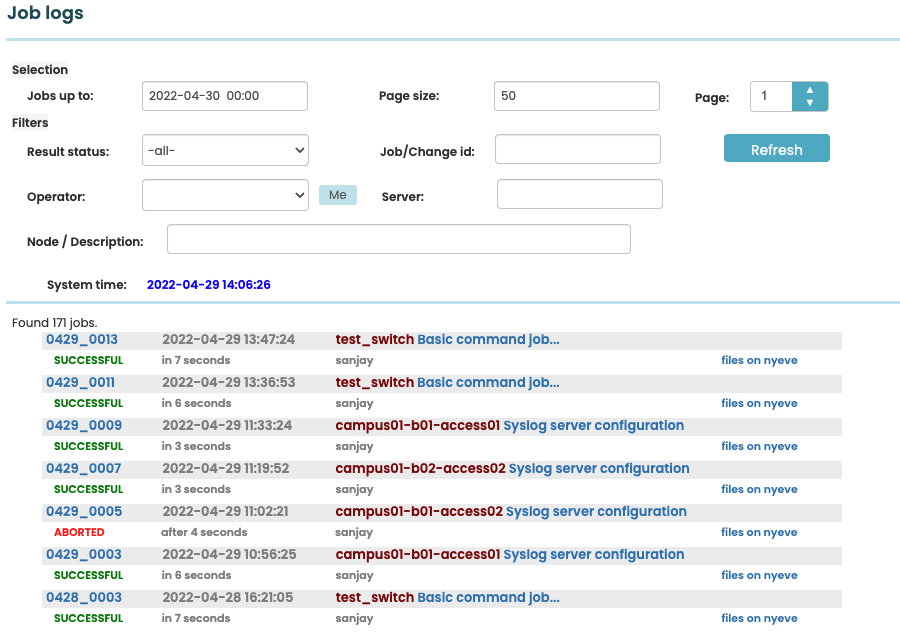
Task: Decrease page number with down arrow
Action: (x=810, y=103)
